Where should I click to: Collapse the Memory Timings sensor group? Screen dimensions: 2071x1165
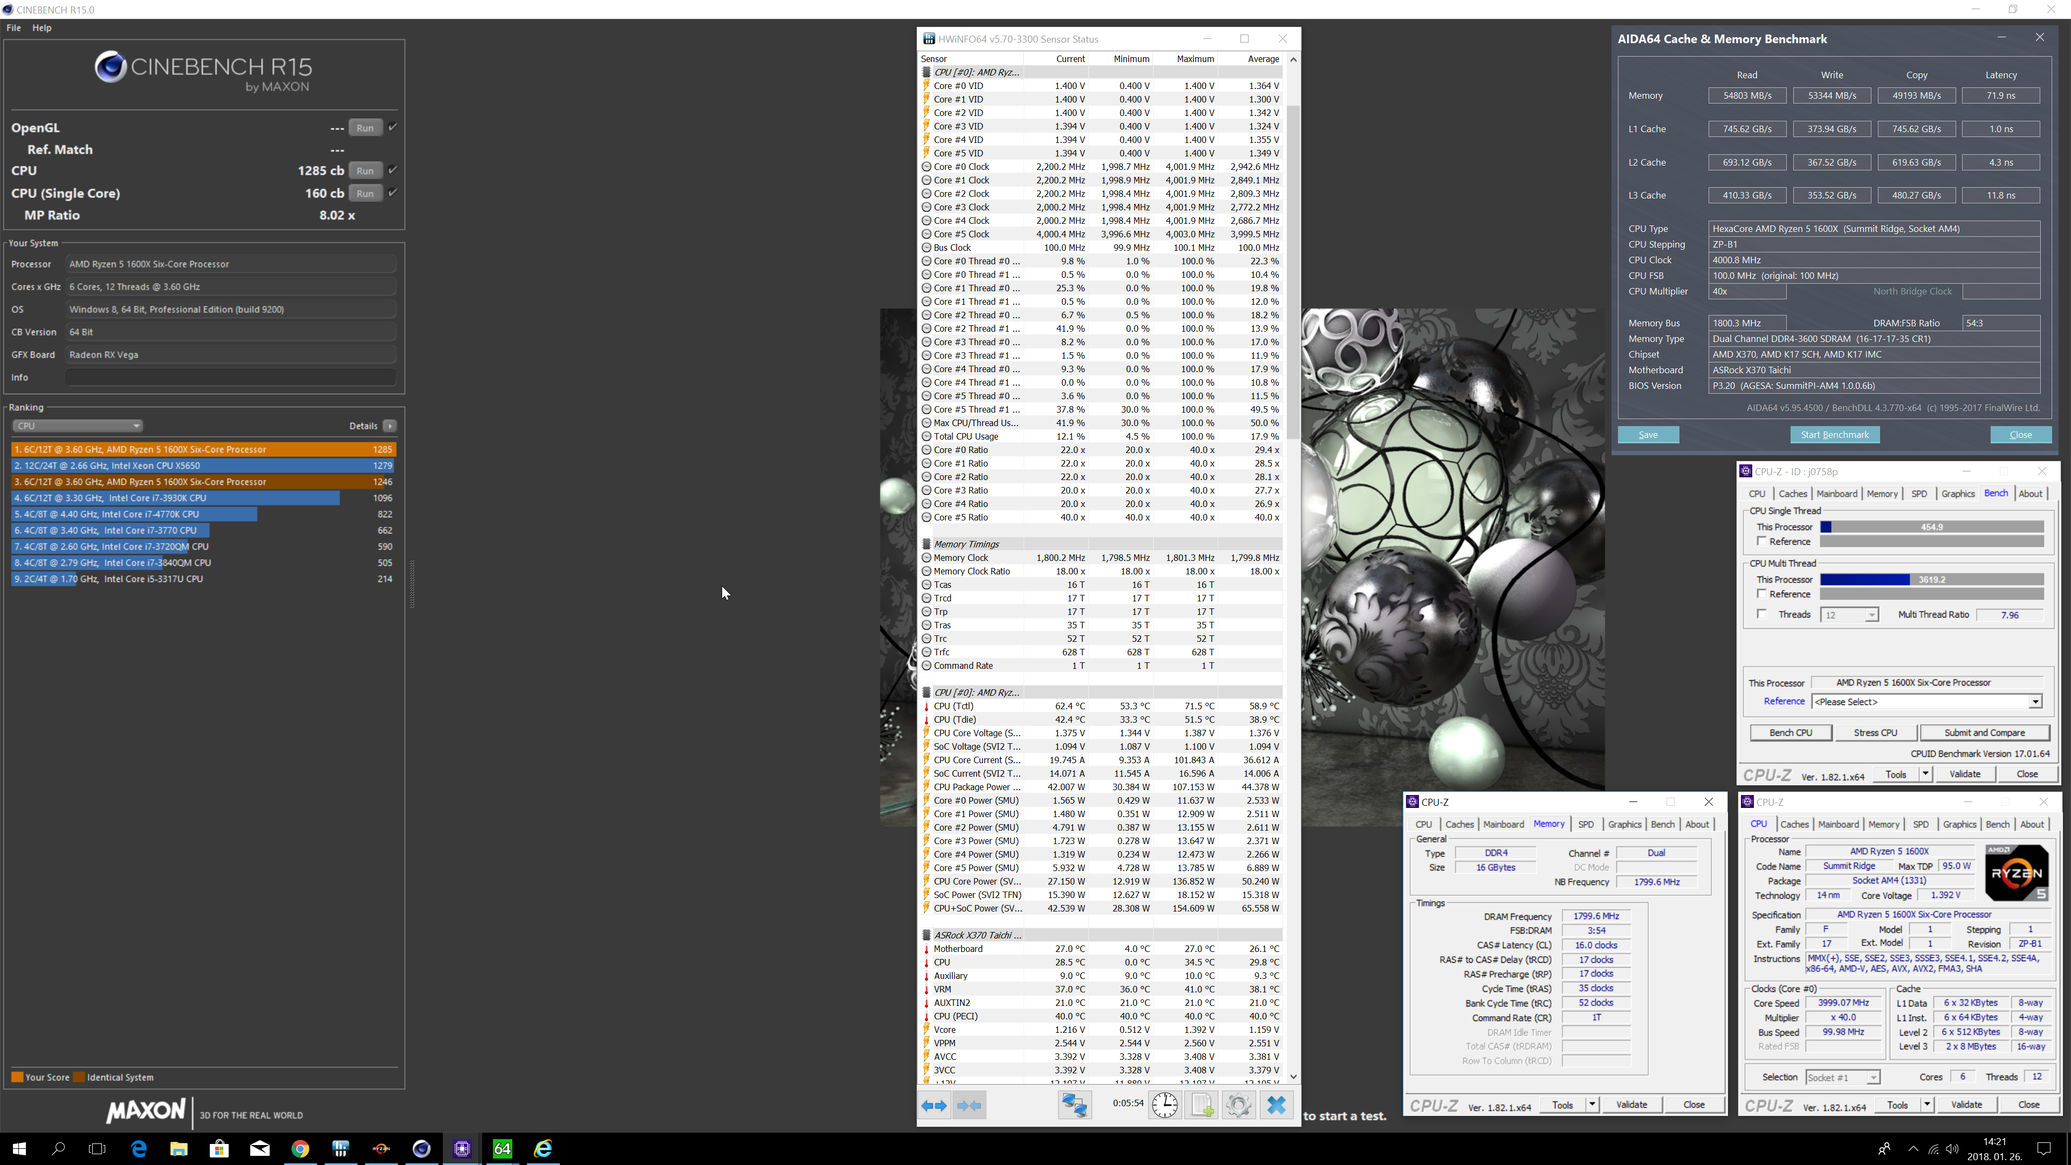(926, 545)
